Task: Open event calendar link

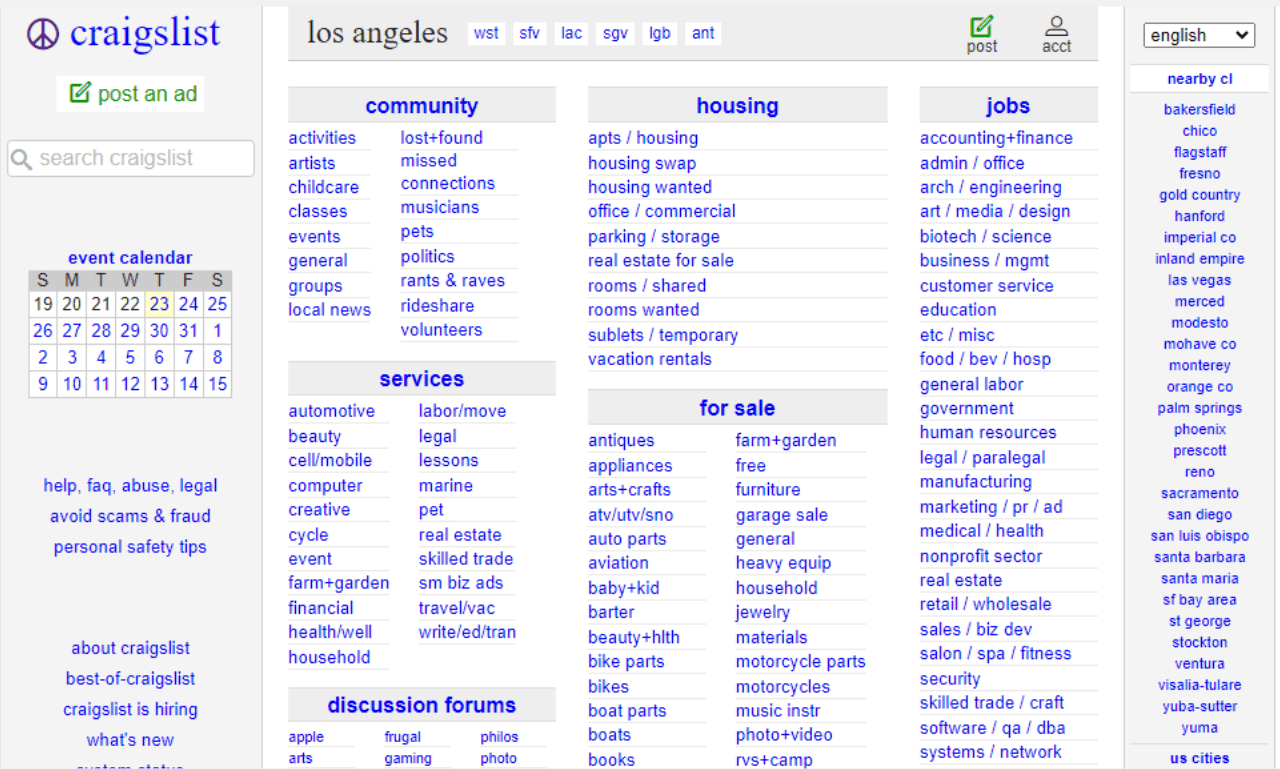Action: pyautogui.click(x=130, y=258)
